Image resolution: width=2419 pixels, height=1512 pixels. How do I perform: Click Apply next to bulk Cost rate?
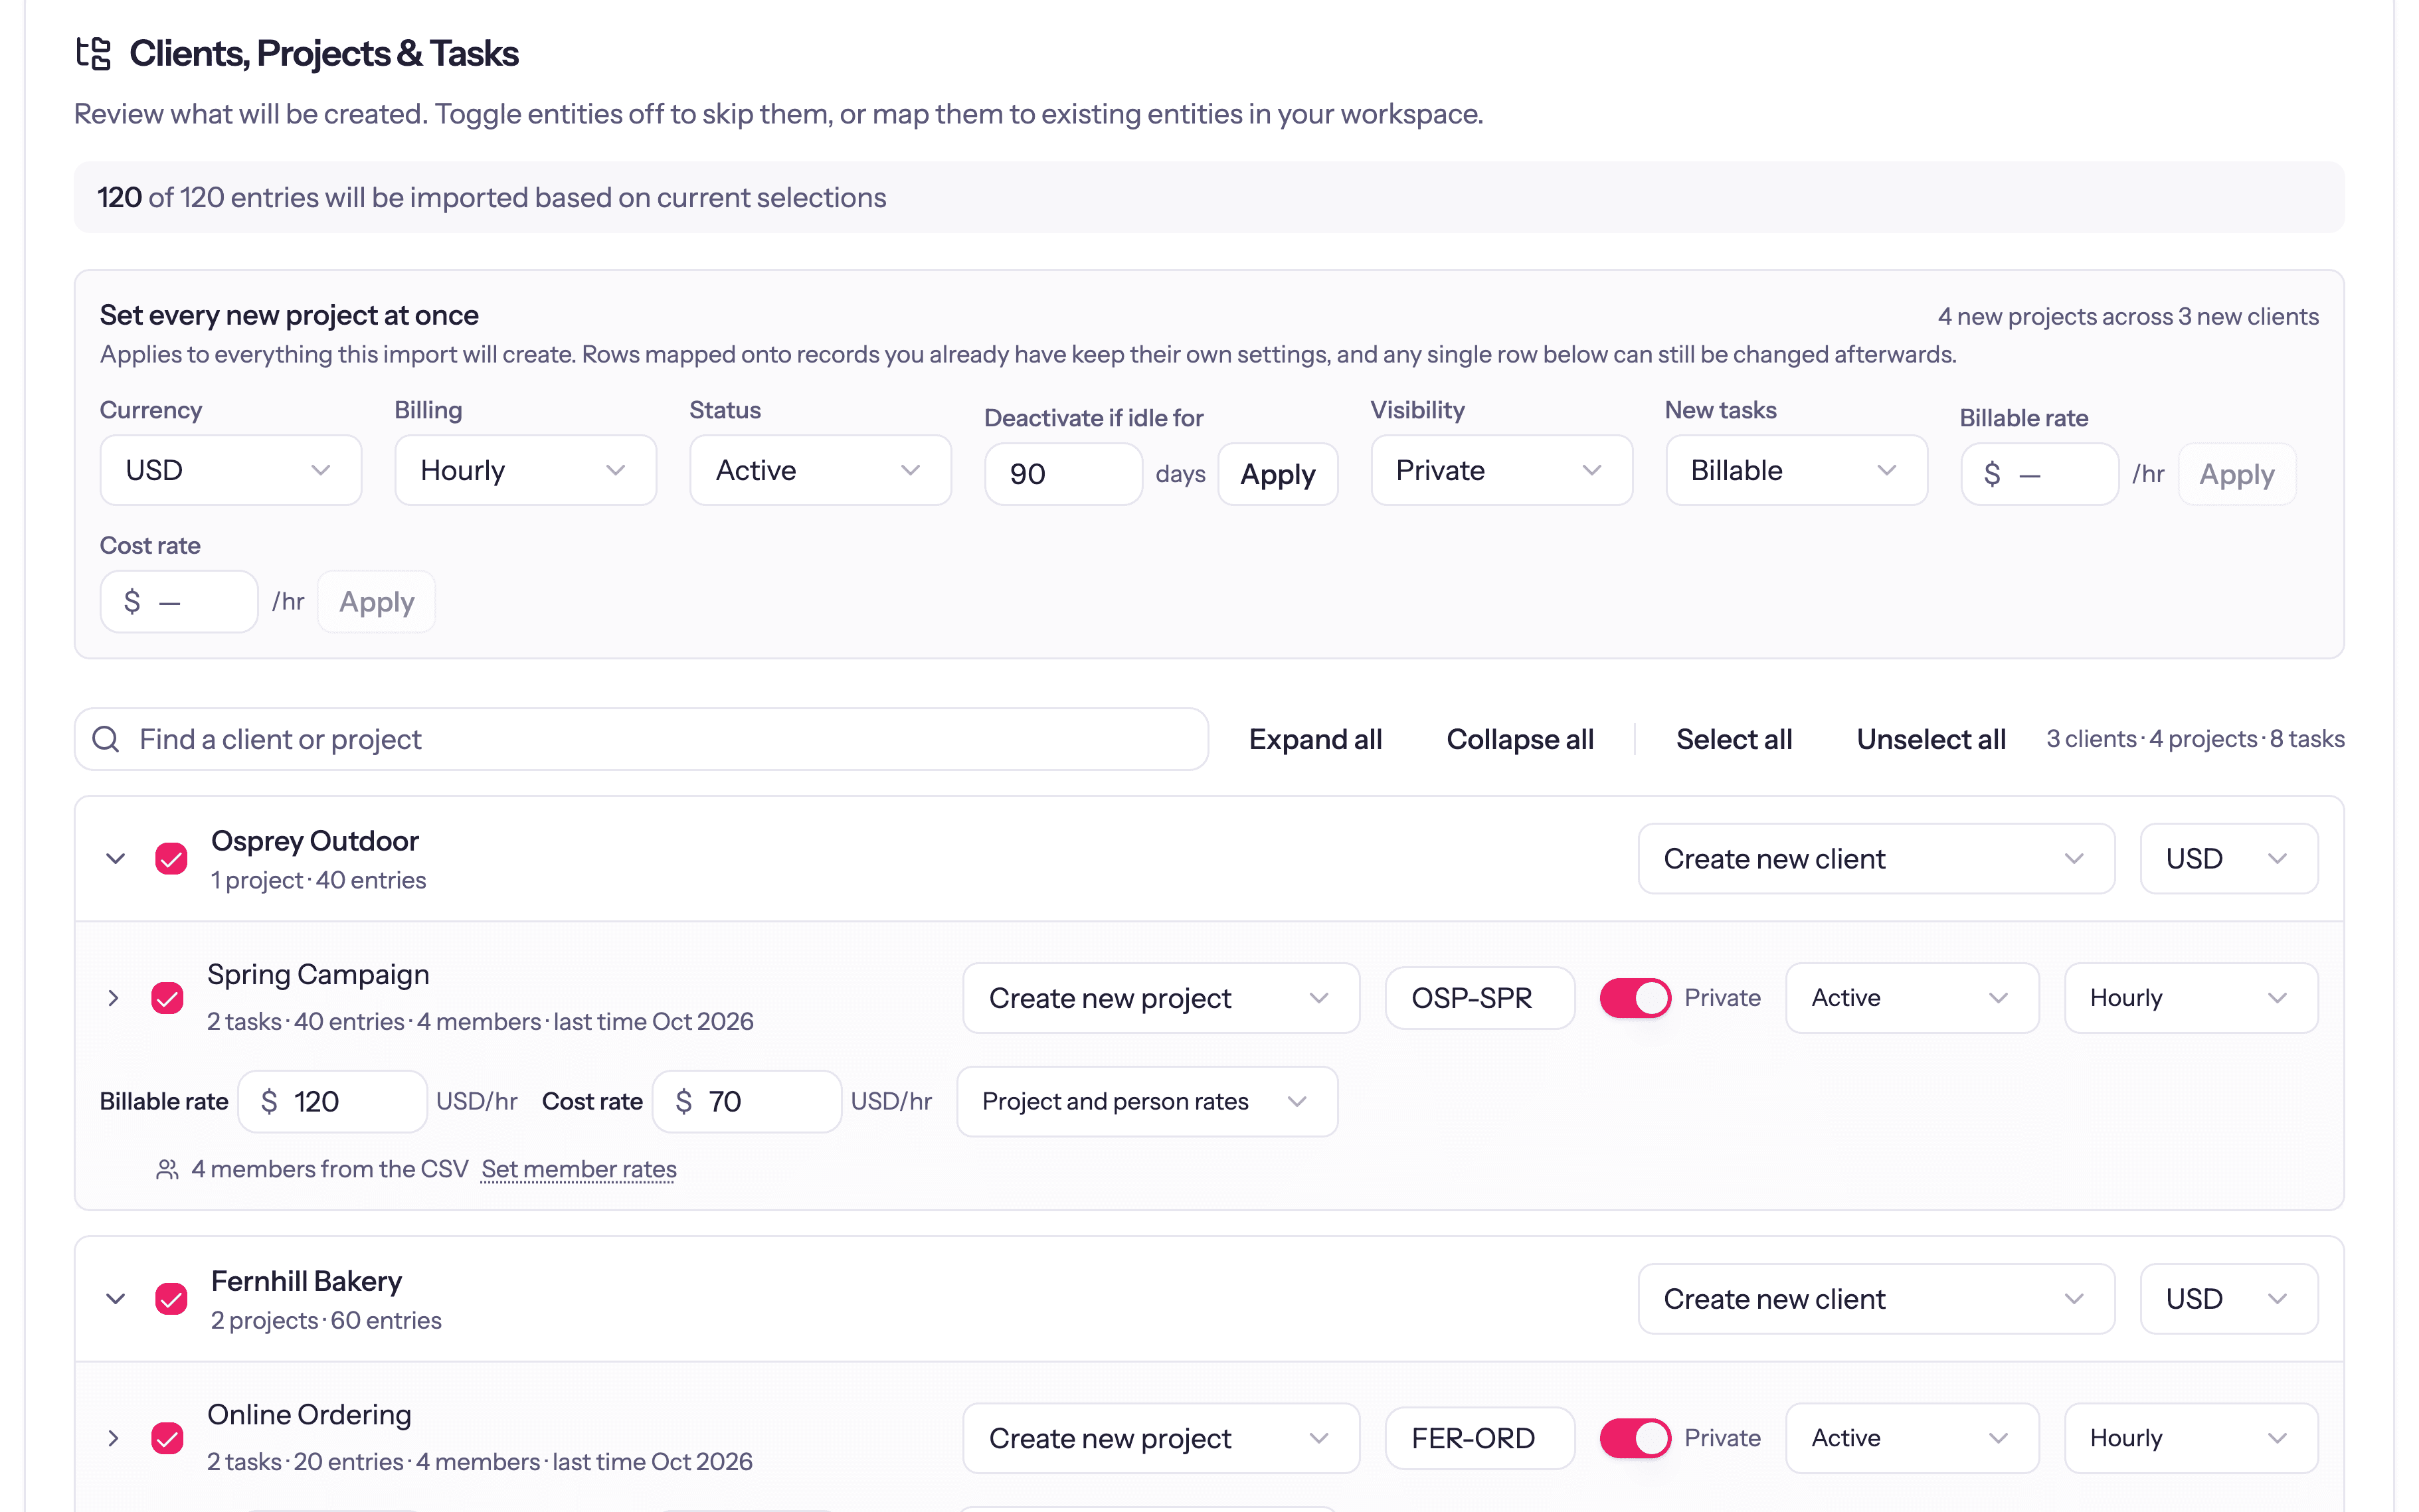click(376, 601)
